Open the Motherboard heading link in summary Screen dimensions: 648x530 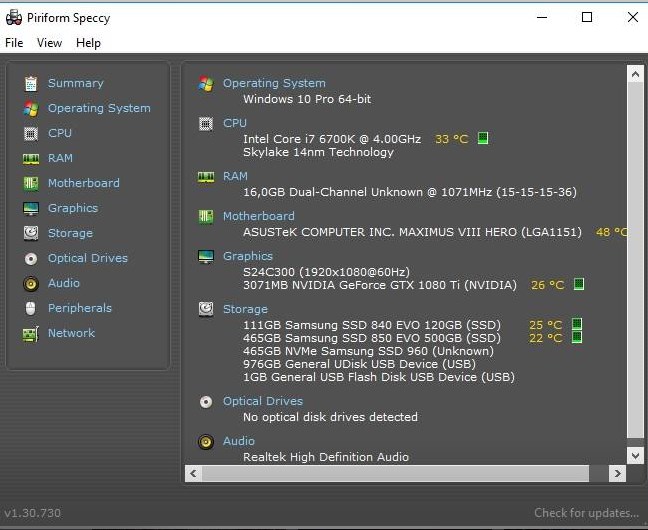[x=259, y=216]
